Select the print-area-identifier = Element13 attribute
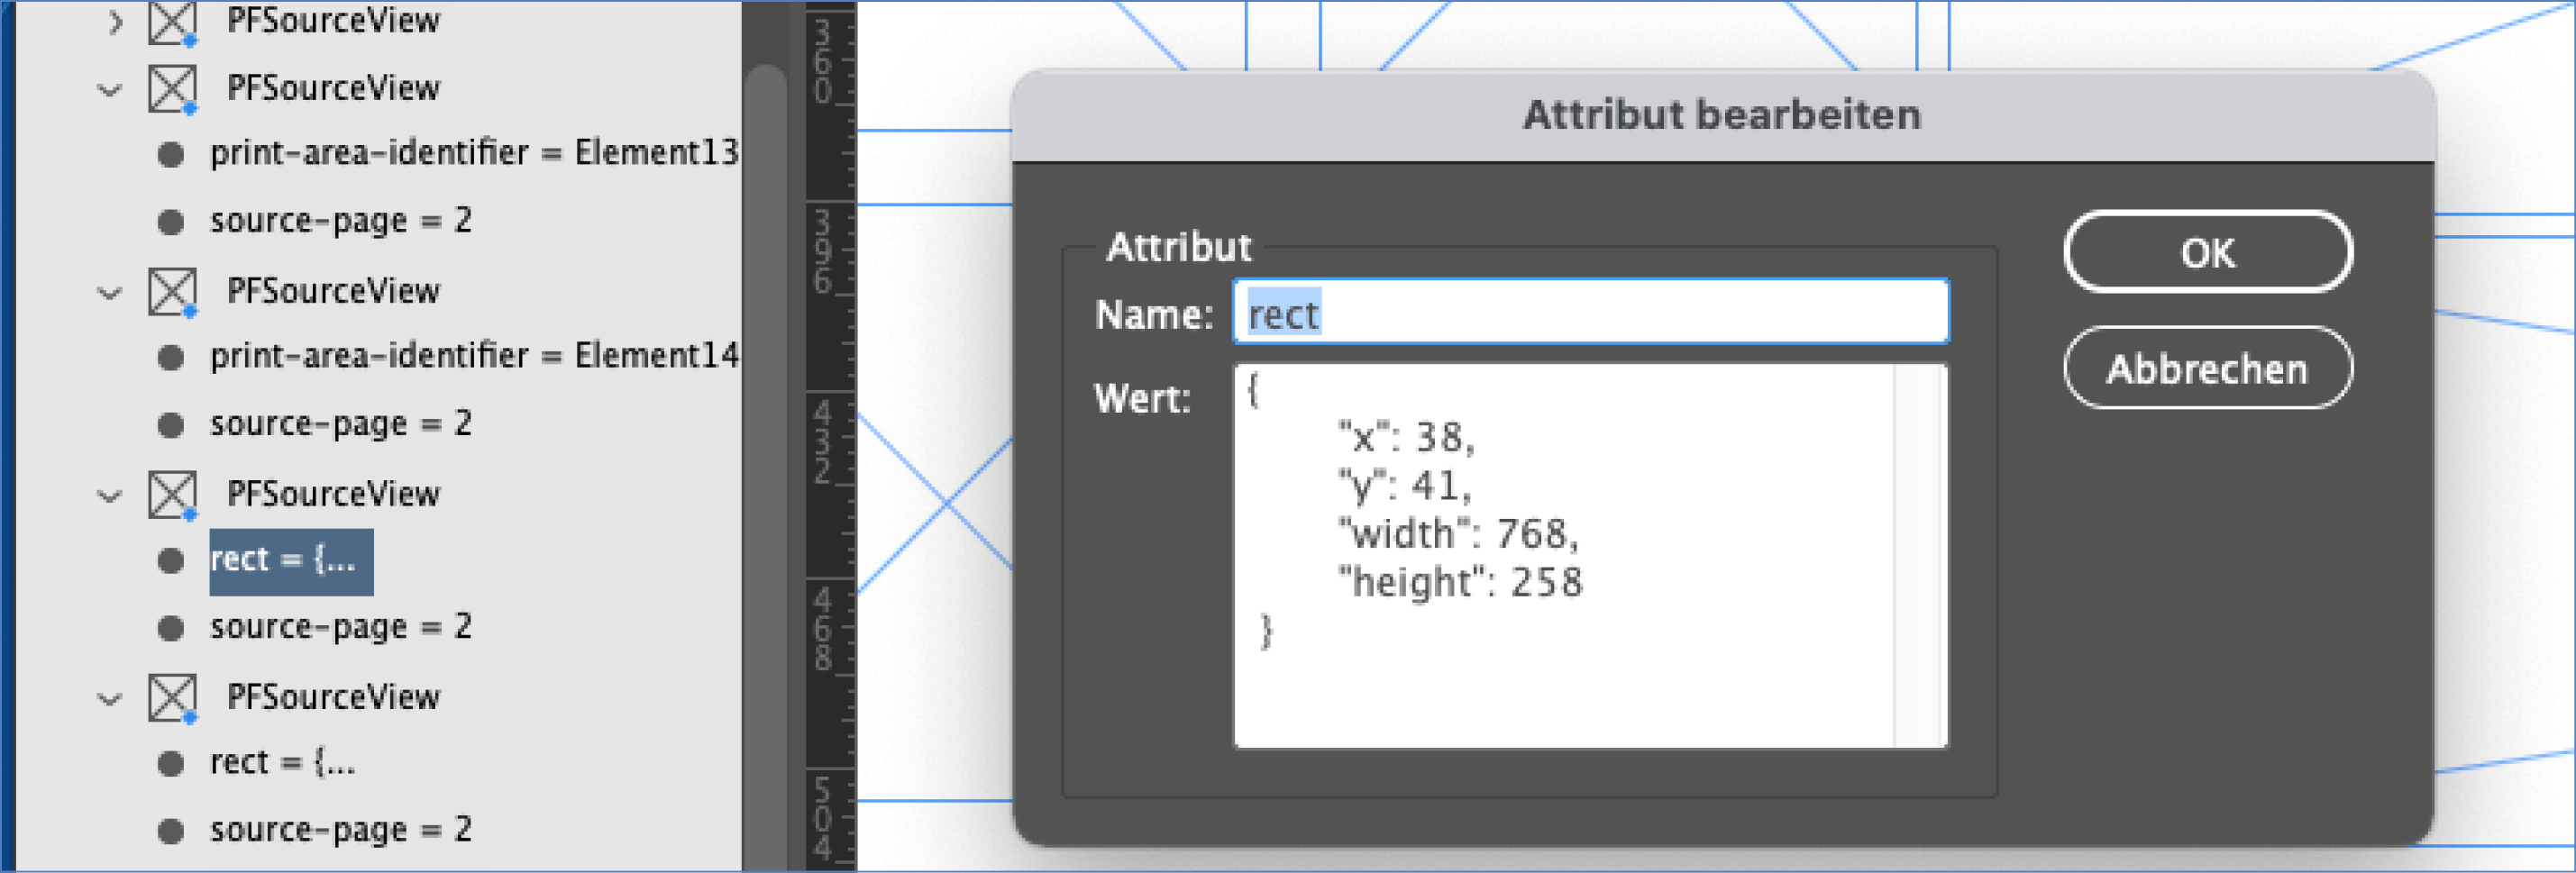The width and height of the screenshot is (2576, 873). point(473,153)
